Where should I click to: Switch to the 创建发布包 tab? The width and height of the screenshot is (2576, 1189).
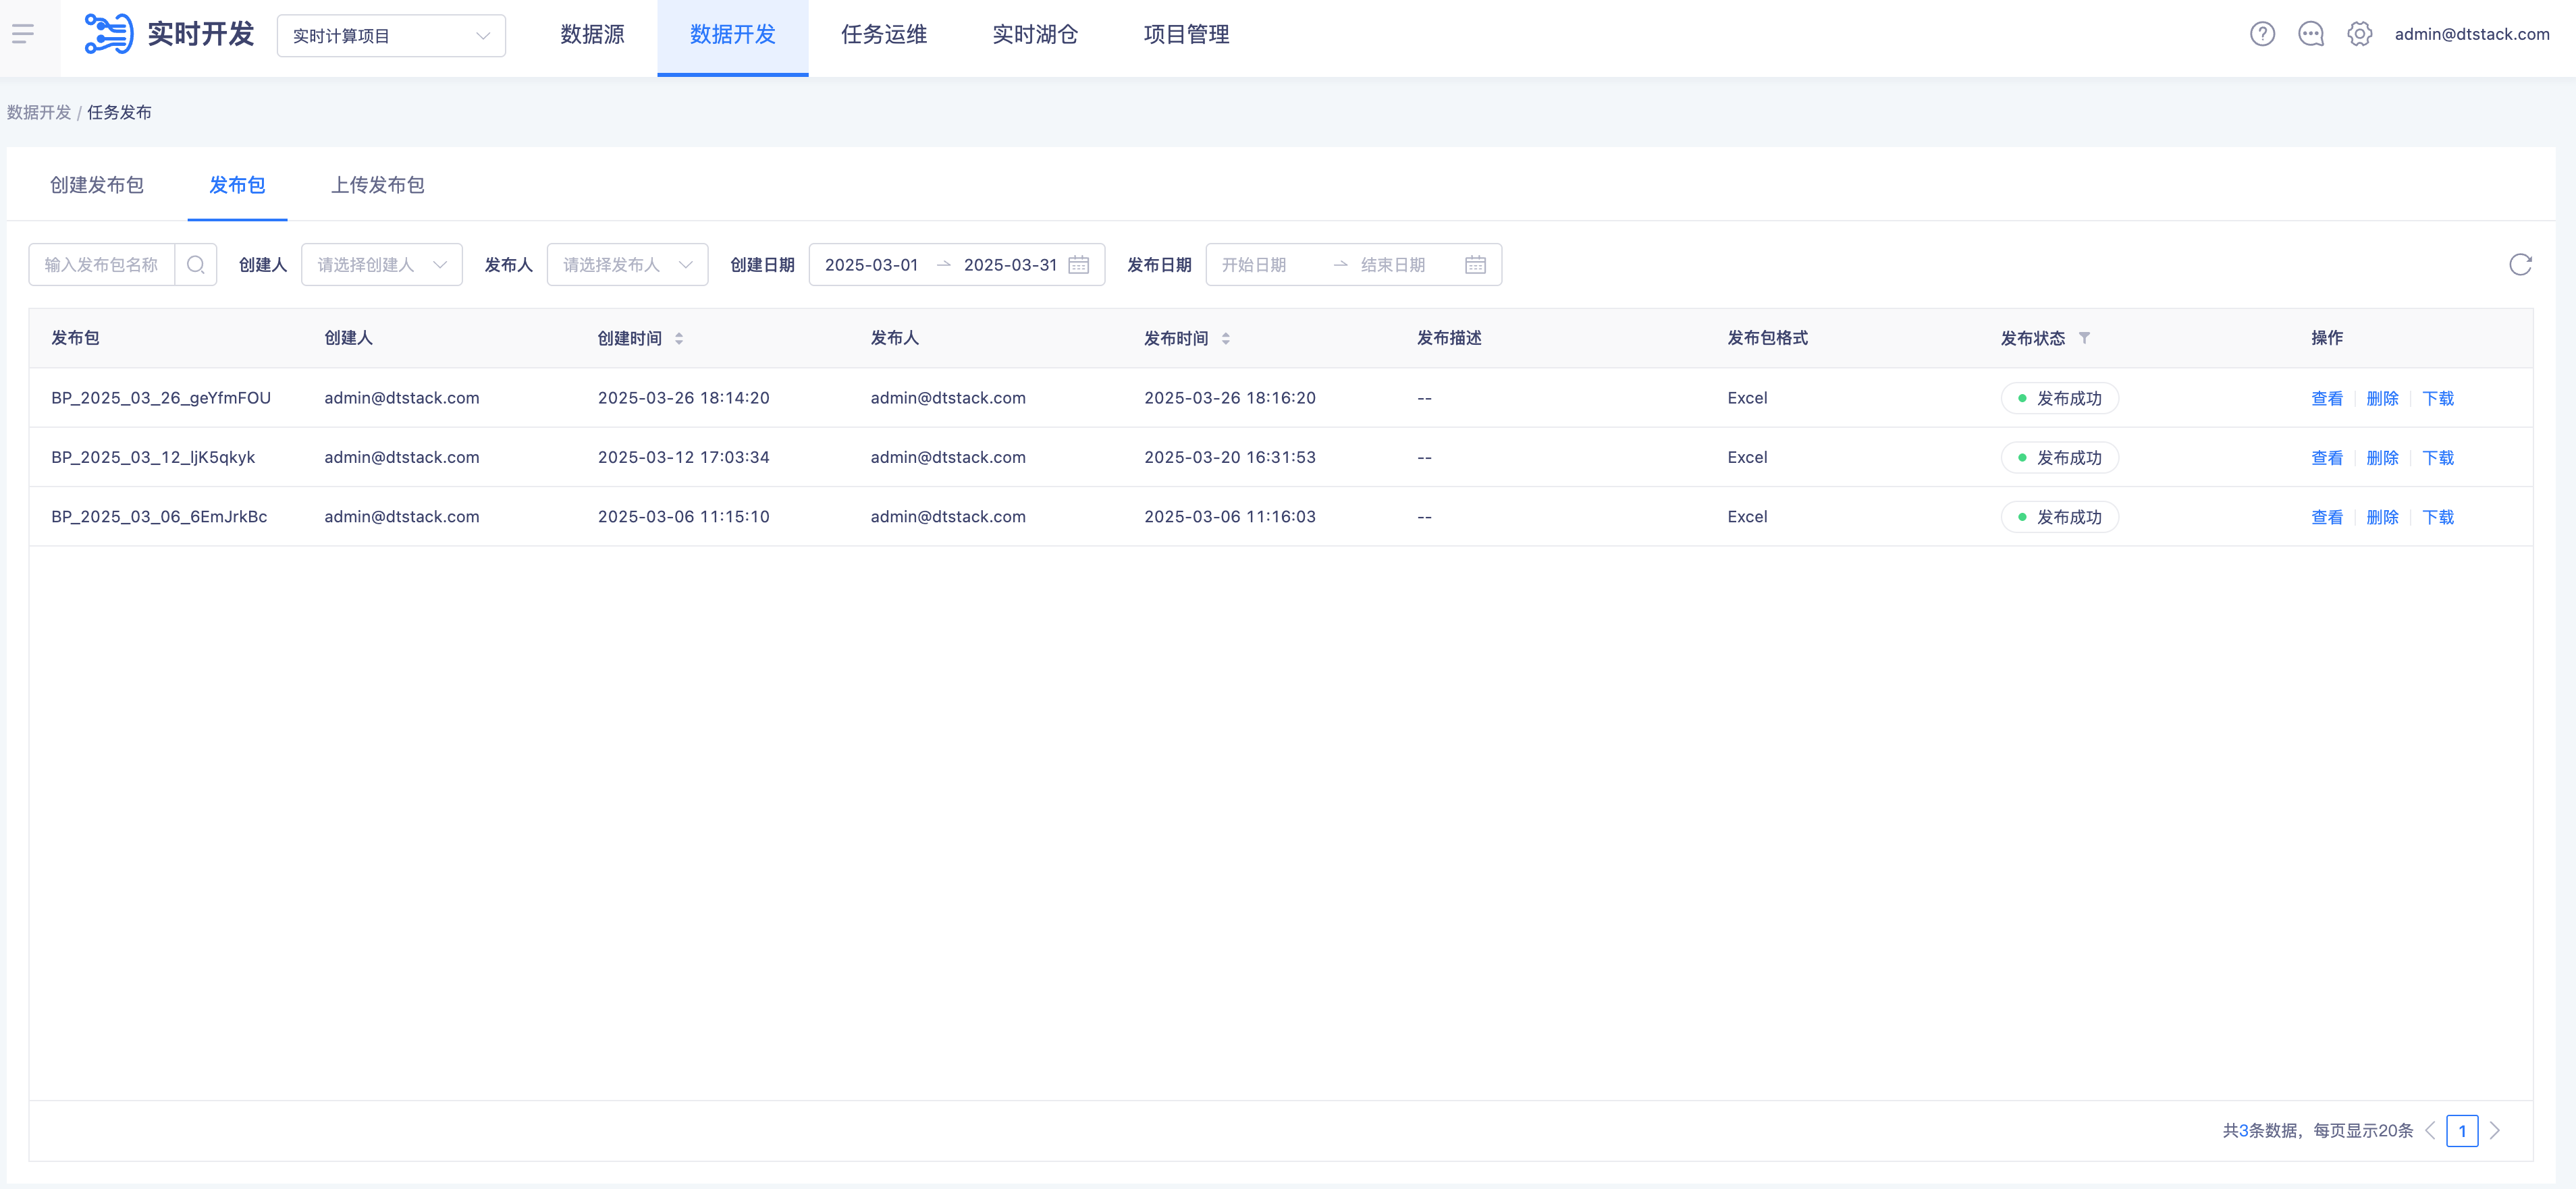click(97, 185)
